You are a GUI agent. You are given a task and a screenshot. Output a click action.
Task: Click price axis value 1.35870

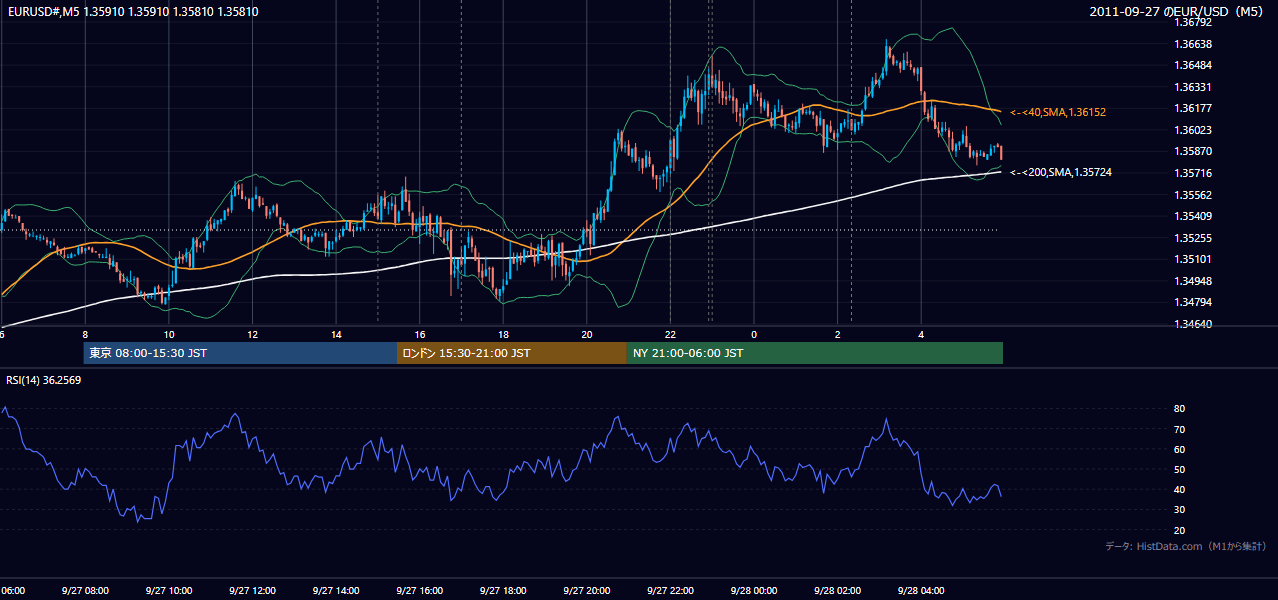tap(1194, 152)
